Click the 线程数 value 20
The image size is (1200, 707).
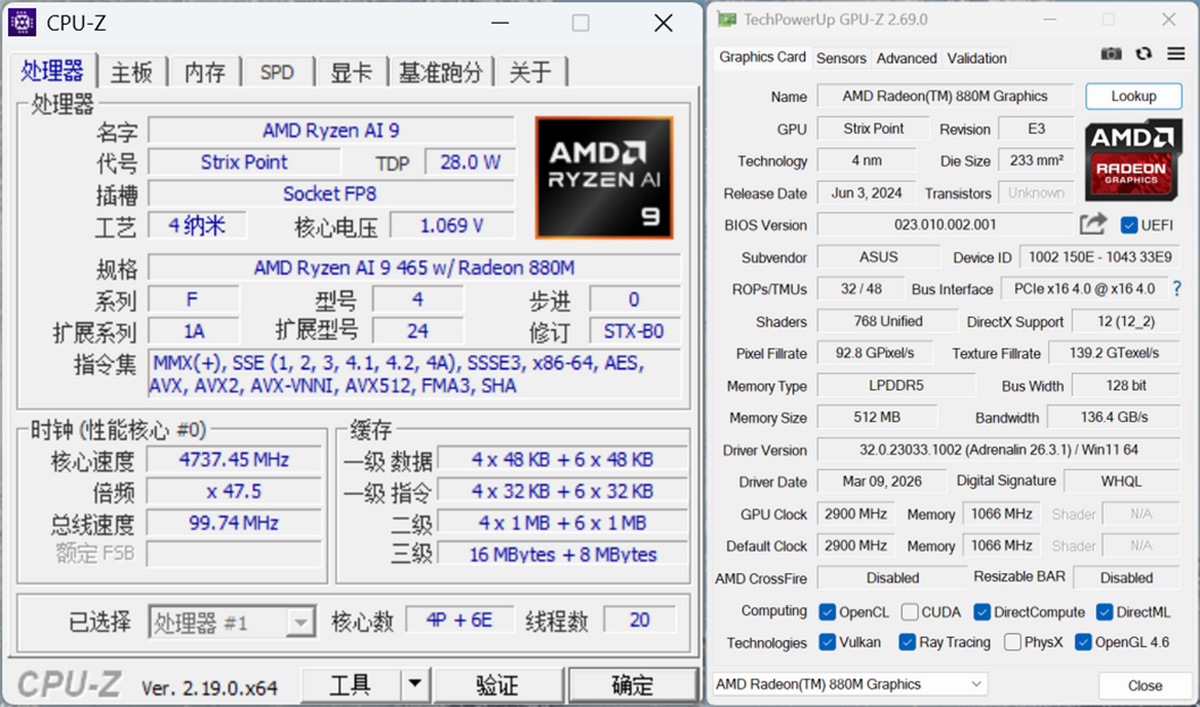(640, 620)
